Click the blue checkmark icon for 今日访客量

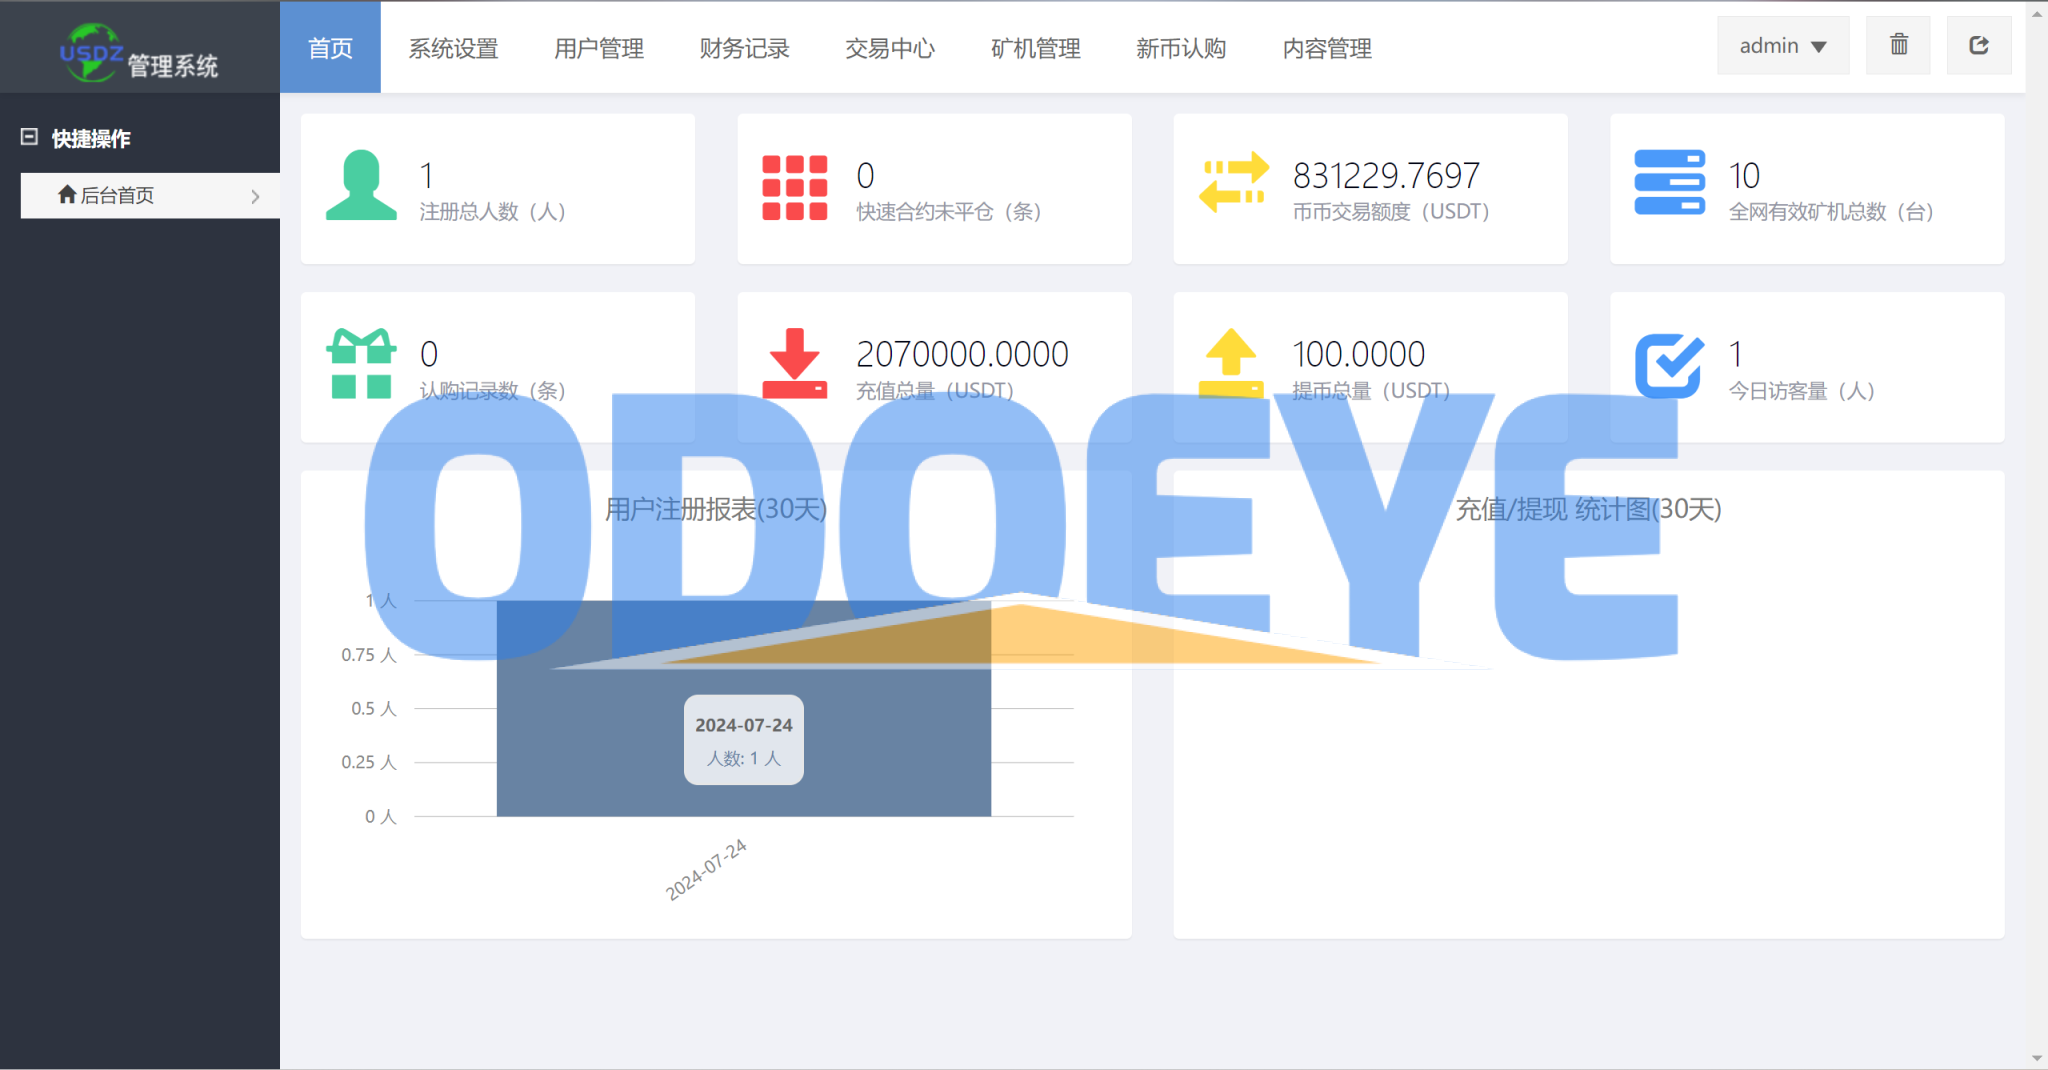pyautogui.click(x=1669, y=366)
